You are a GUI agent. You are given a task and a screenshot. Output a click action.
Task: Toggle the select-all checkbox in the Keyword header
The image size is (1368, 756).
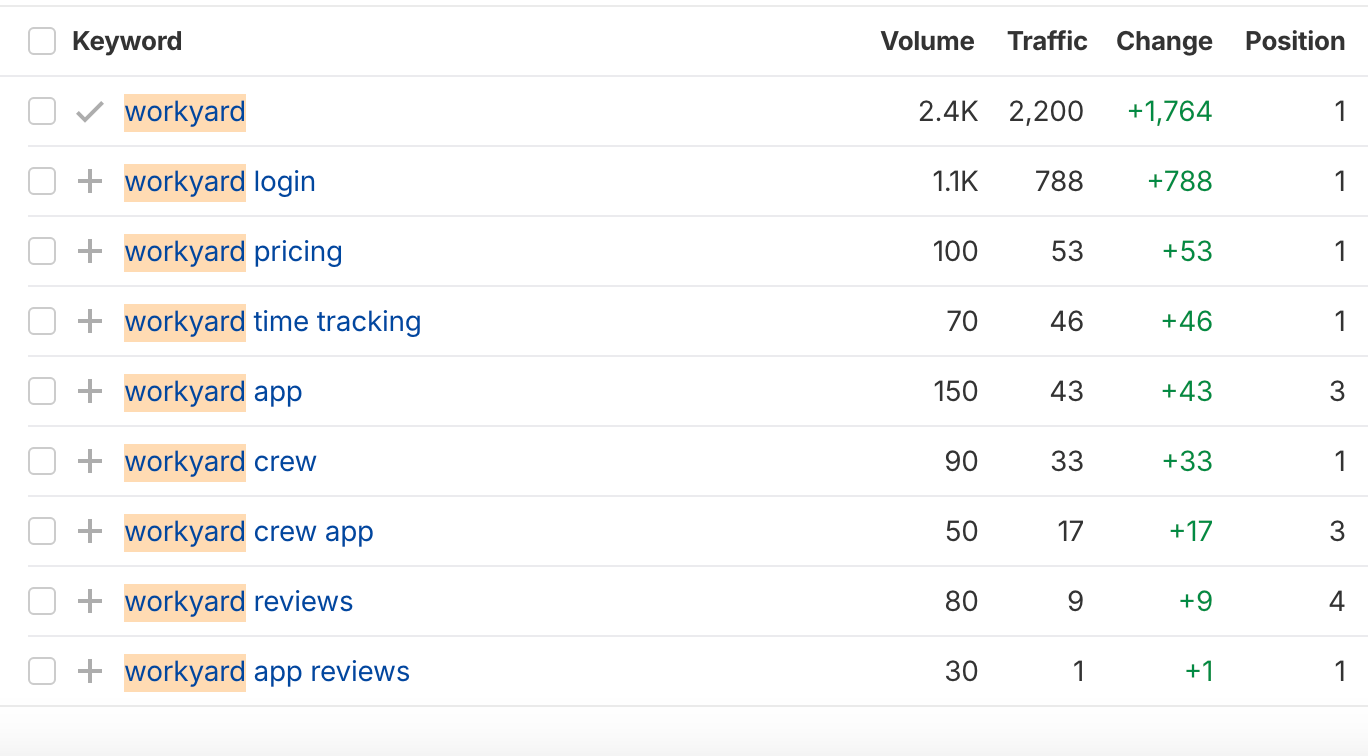point(42,42)
